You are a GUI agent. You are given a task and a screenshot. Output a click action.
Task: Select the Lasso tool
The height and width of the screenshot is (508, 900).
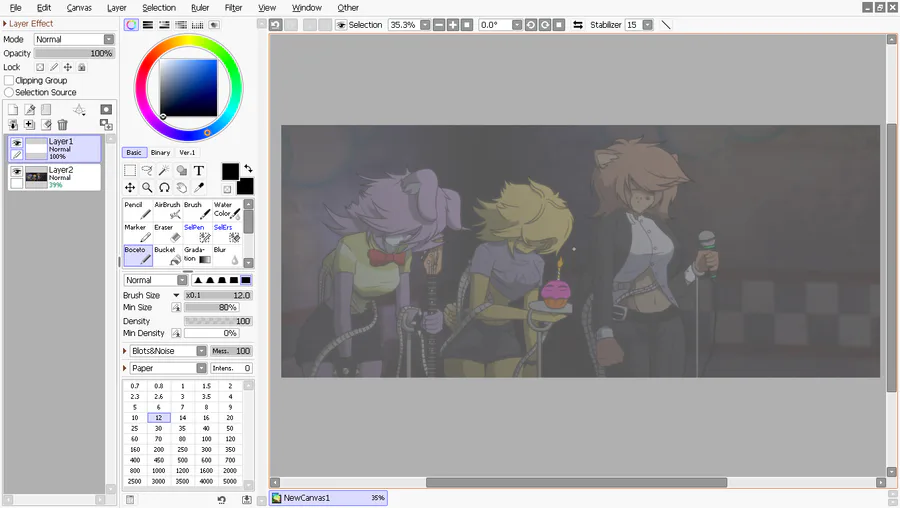pyautogui.click(x=147, y=170)
